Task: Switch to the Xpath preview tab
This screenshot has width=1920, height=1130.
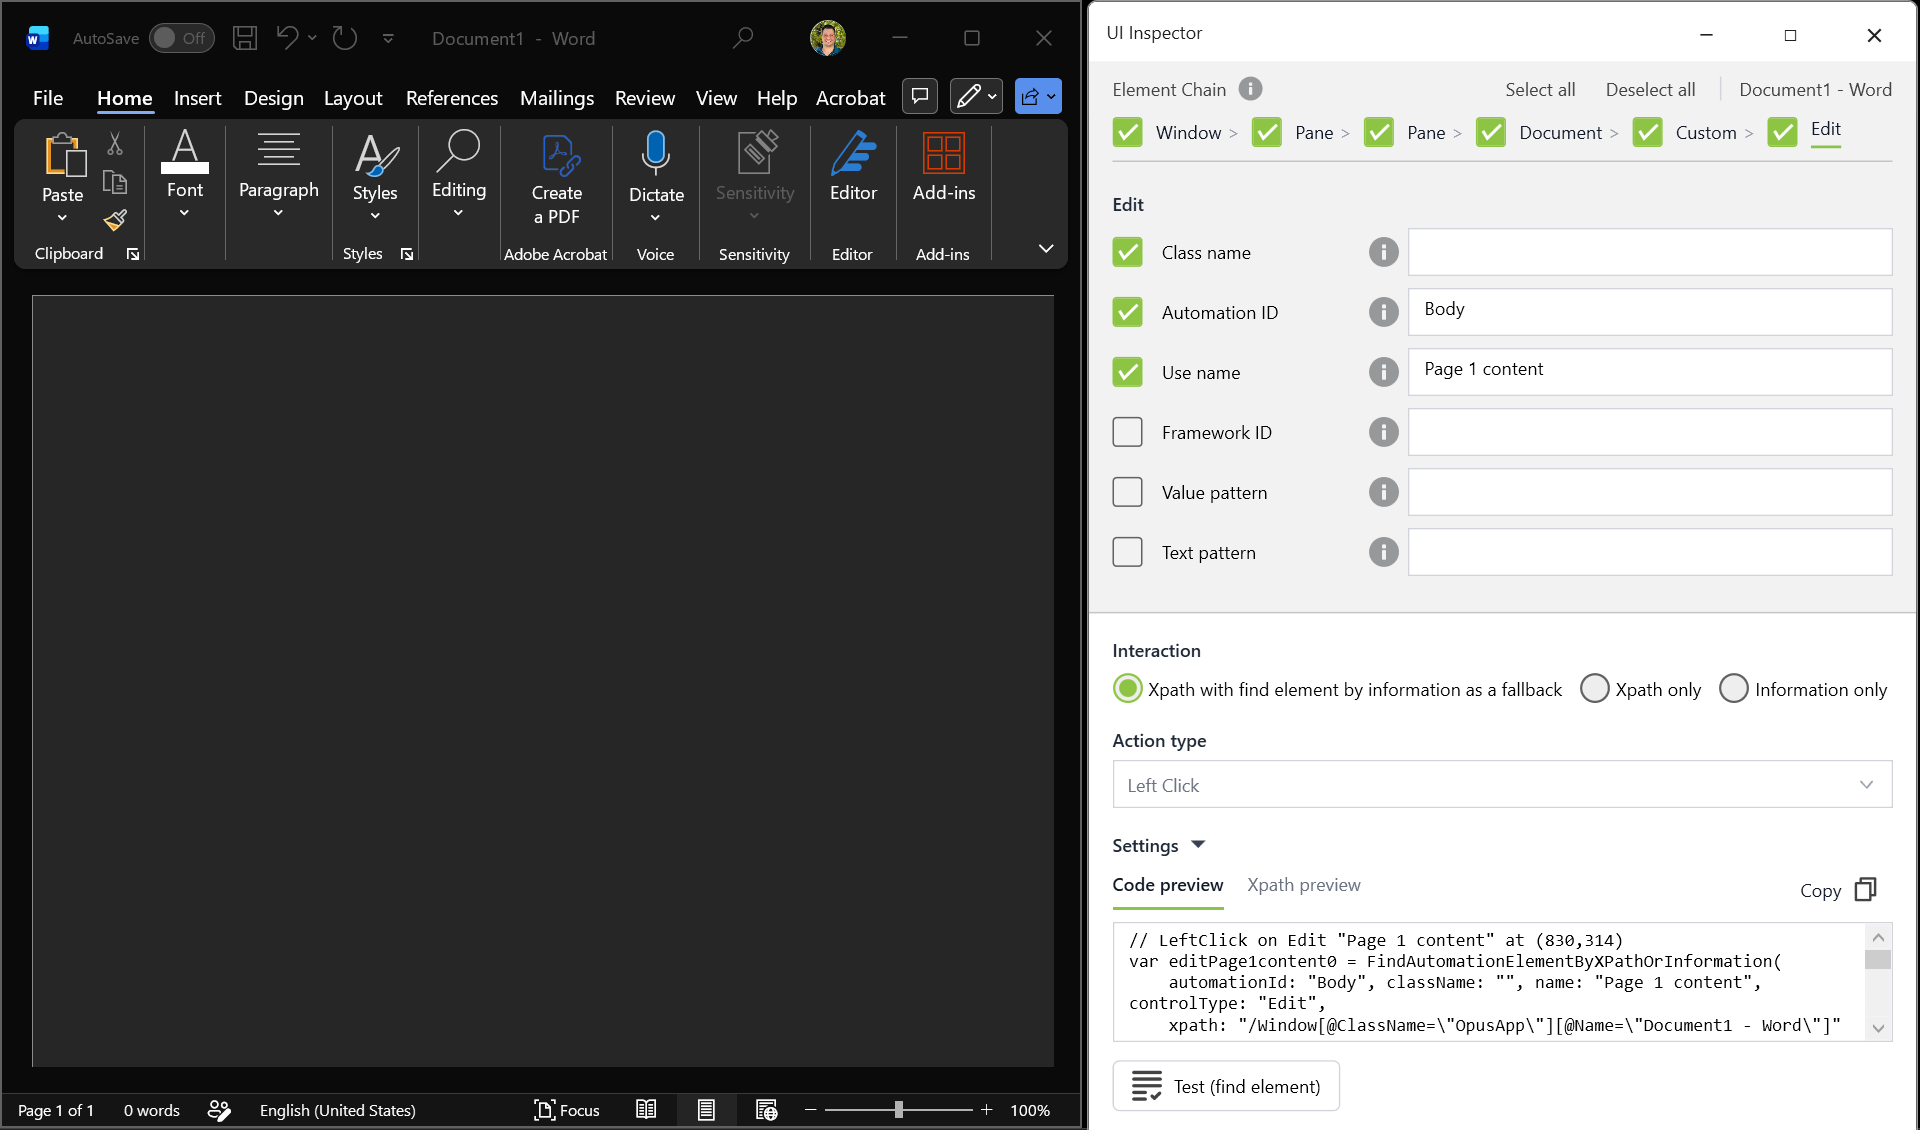Action: click(1303, 884)
